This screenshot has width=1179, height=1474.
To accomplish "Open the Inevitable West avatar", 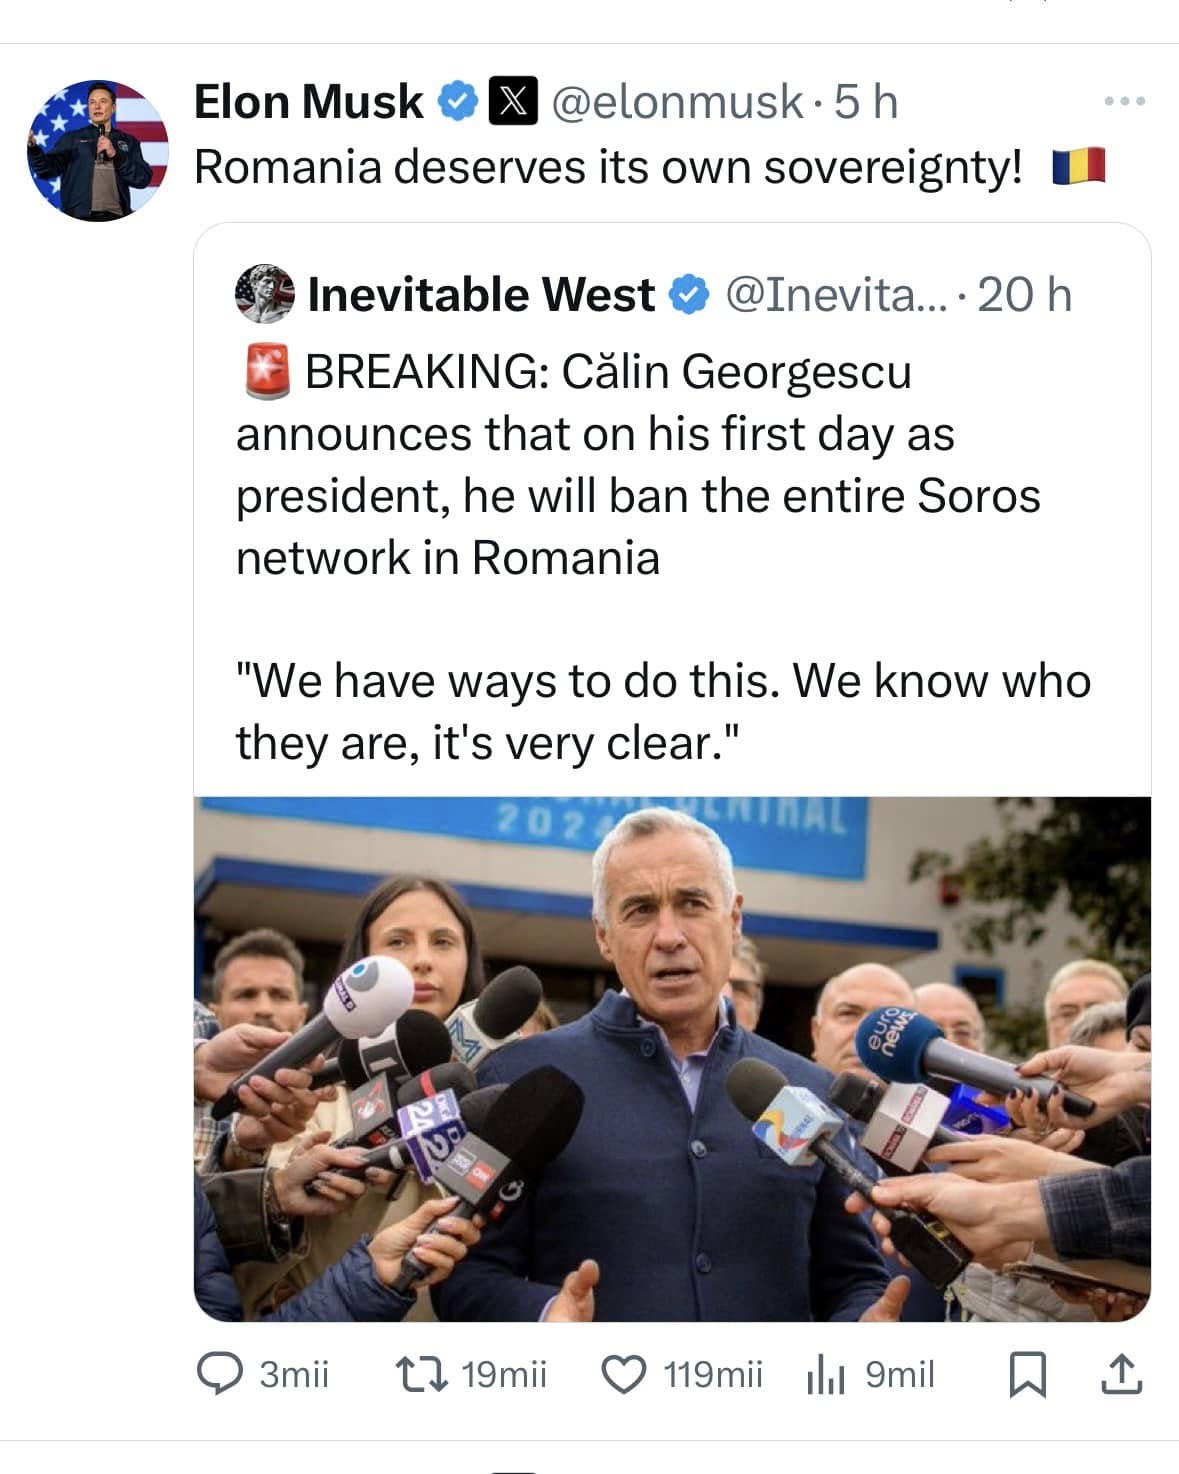I will point(265,295).
